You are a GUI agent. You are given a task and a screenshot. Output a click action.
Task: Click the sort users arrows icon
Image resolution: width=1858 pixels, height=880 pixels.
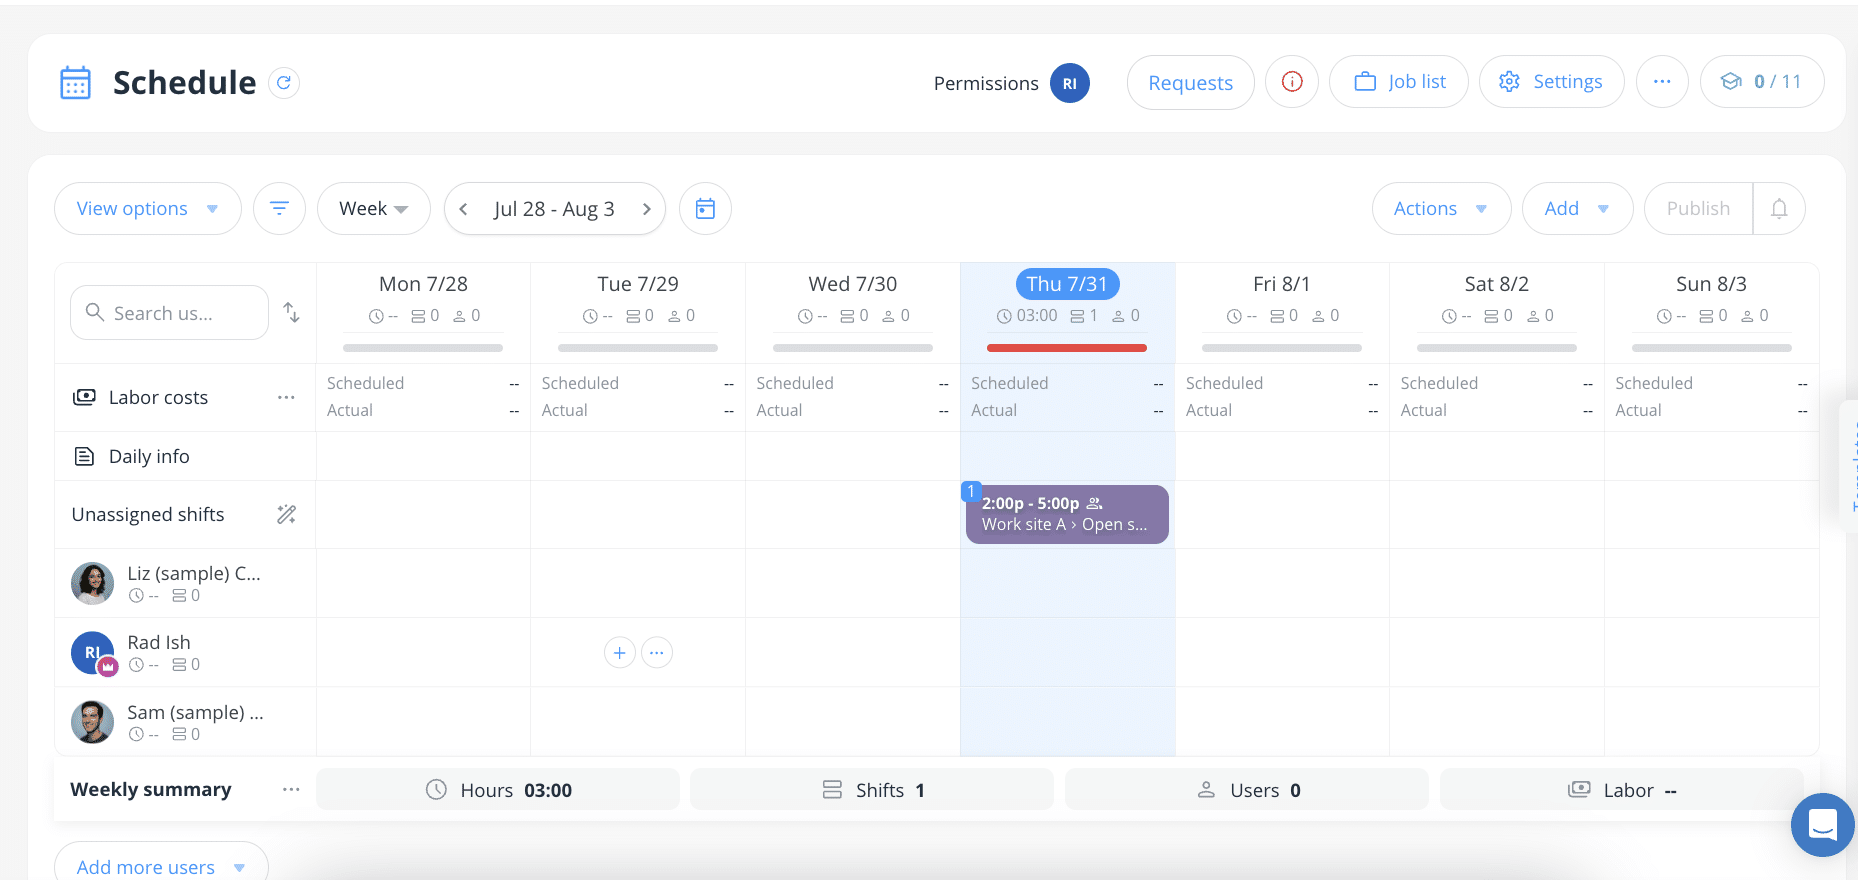coord(291,313)
